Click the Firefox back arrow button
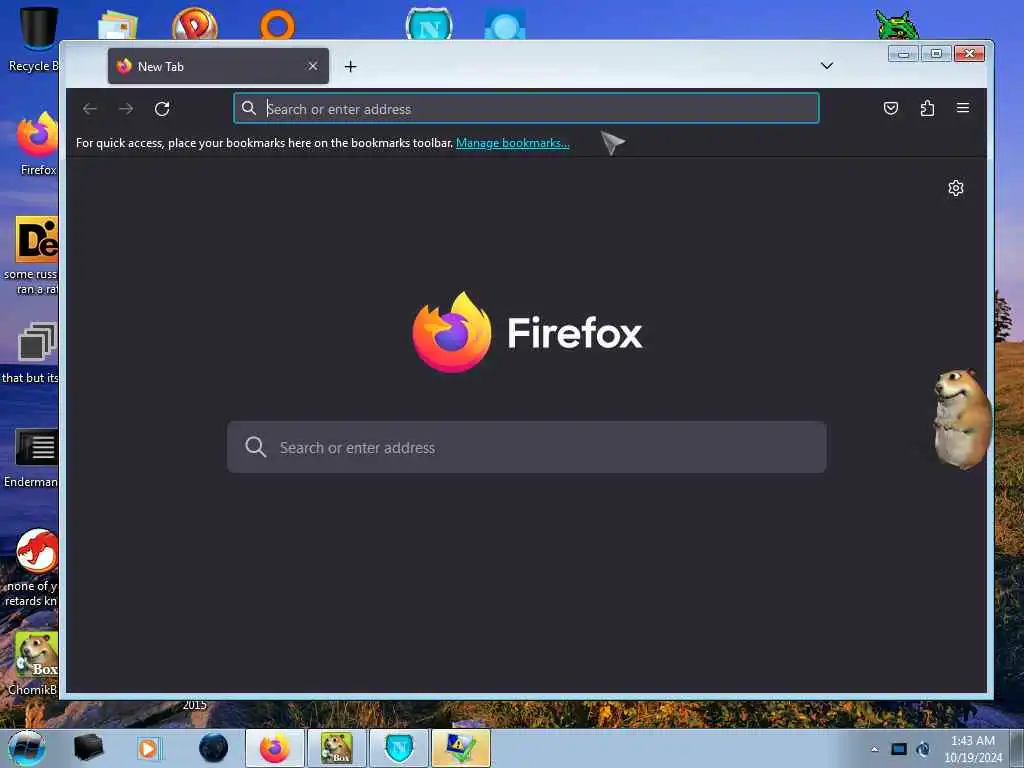 click(90, 108)
